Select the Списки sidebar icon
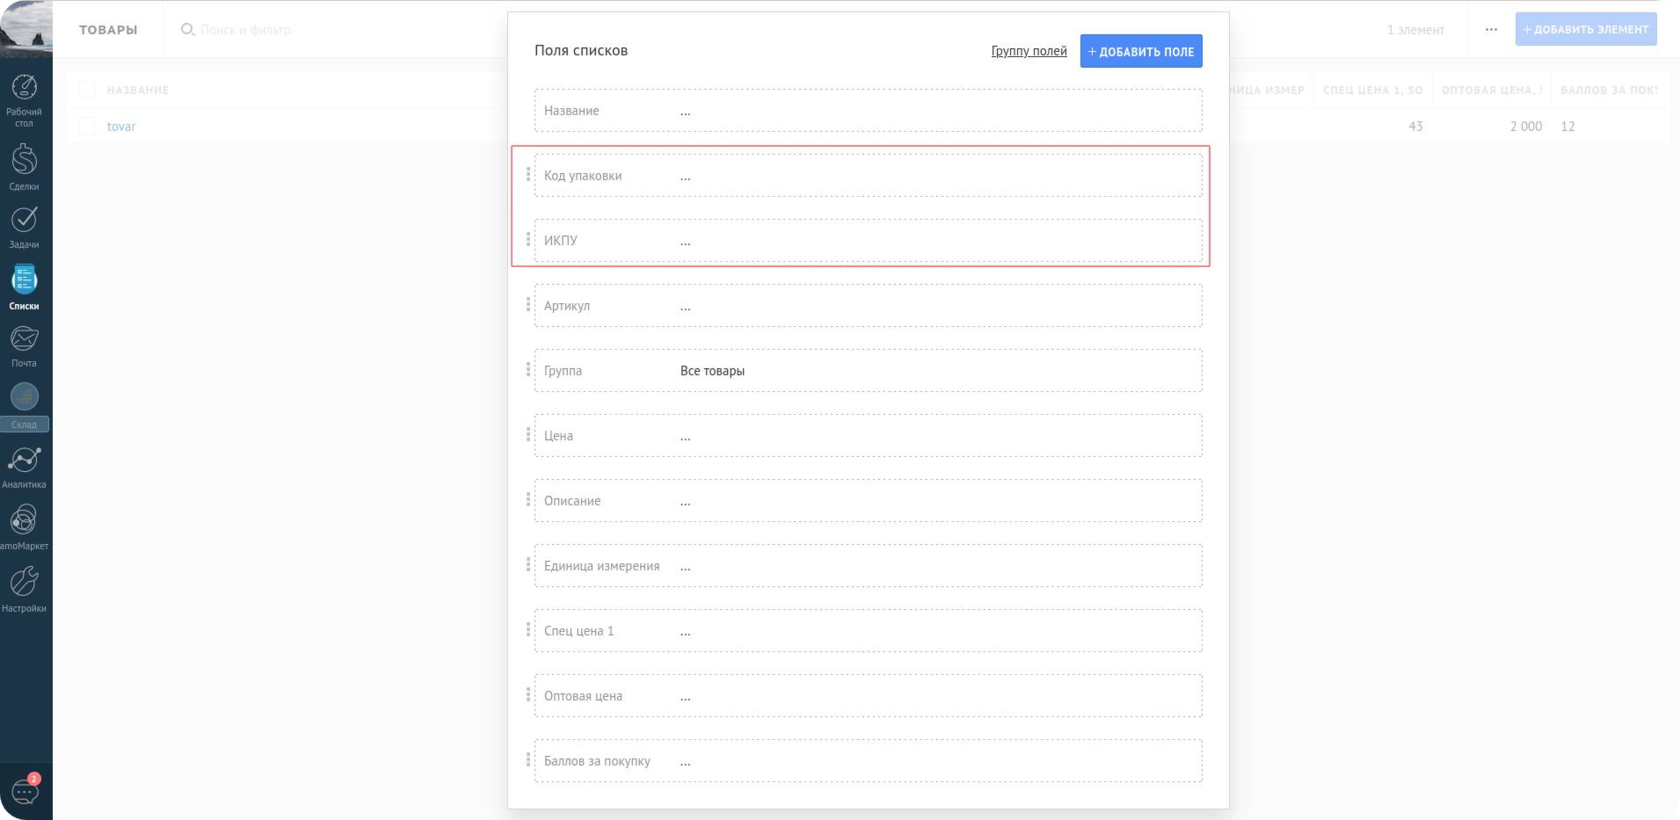This screenshot has height=820, width=1680. 24,287
